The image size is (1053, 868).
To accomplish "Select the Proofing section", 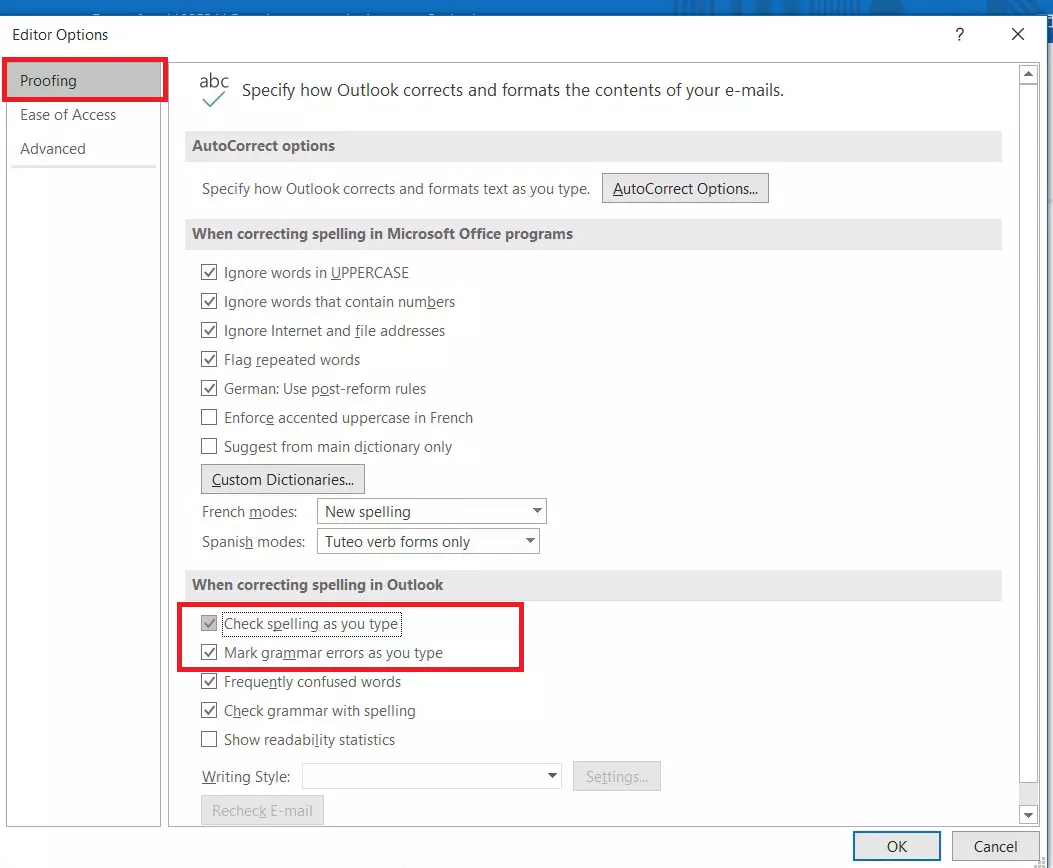I will [x=50, y=80].
